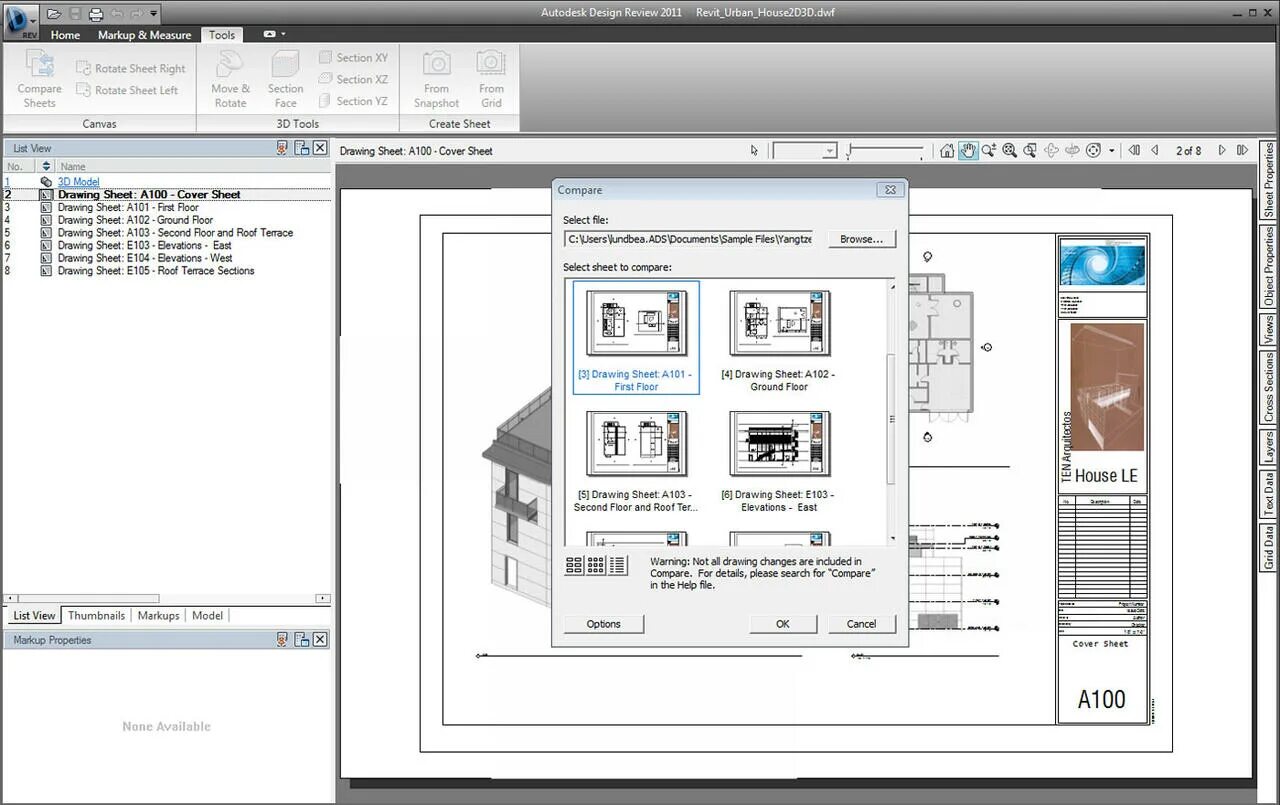Toggle auto-hide on Markup Properties panel

[x=282, y=640]
